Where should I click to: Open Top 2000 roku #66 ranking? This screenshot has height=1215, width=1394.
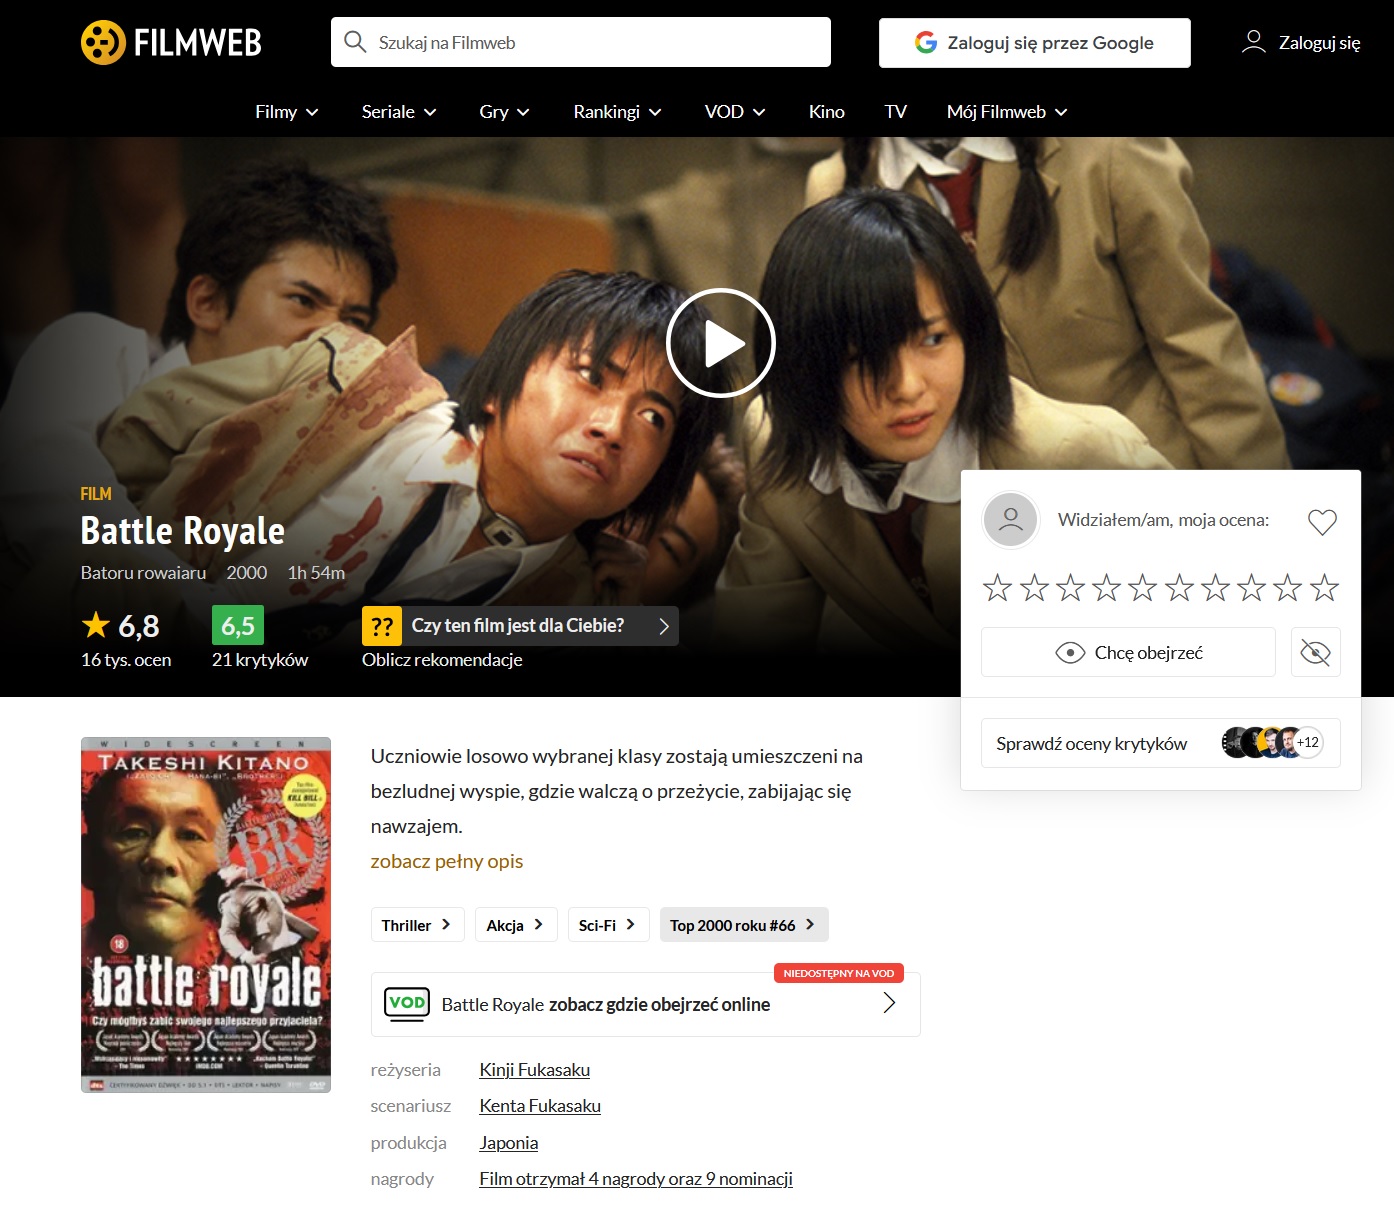(744, 925)
